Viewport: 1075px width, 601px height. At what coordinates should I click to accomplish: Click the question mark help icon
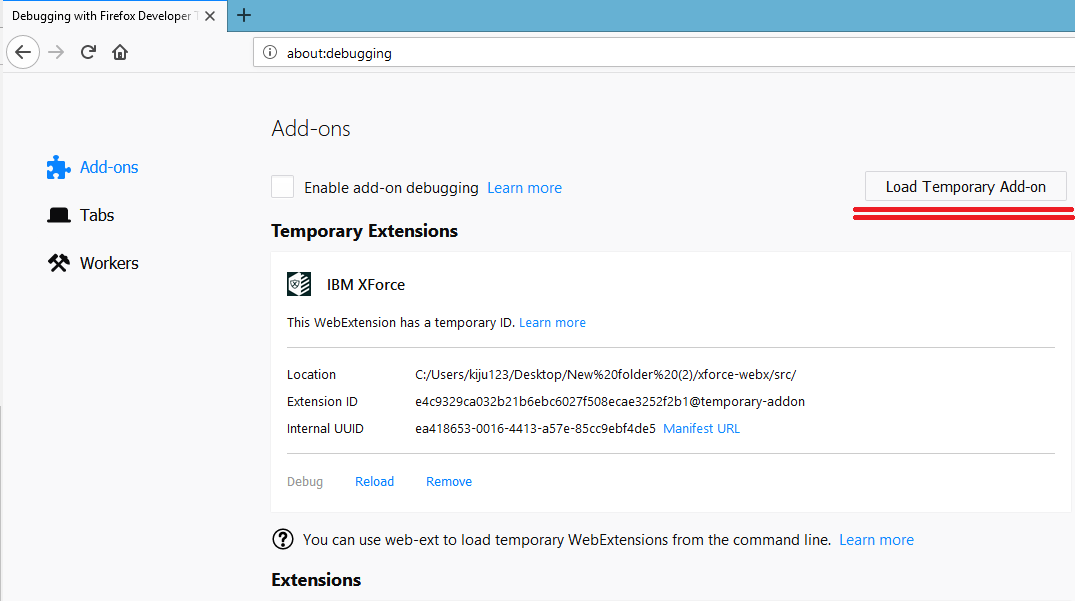coord(282,539)
